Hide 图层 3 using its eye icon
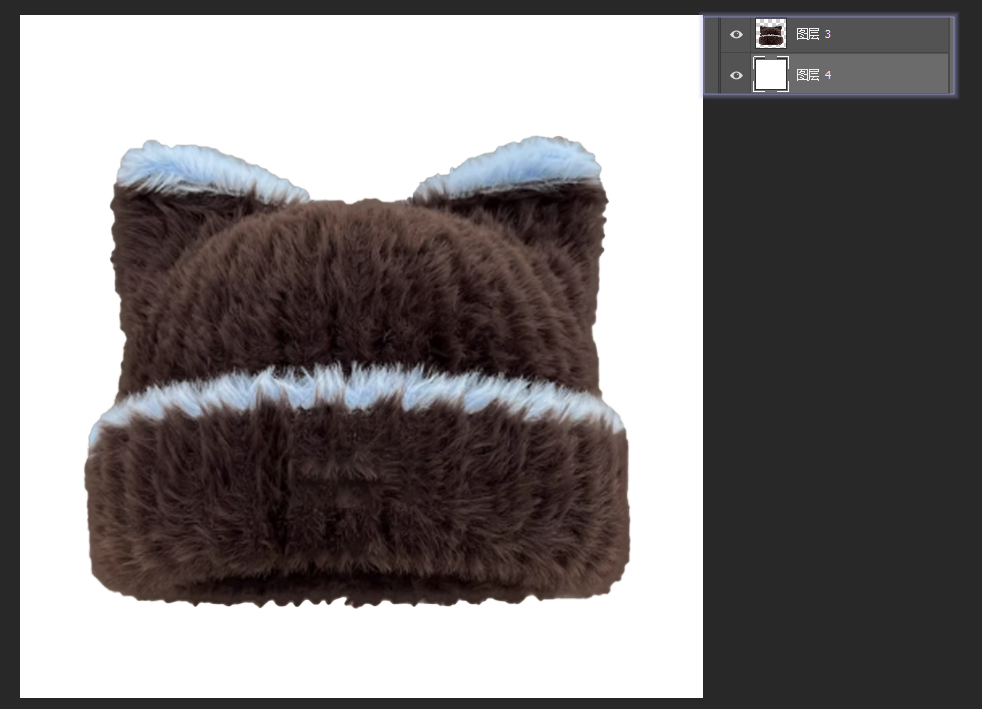The width and height of the screenshot is (982, 709). pos(737,34)
